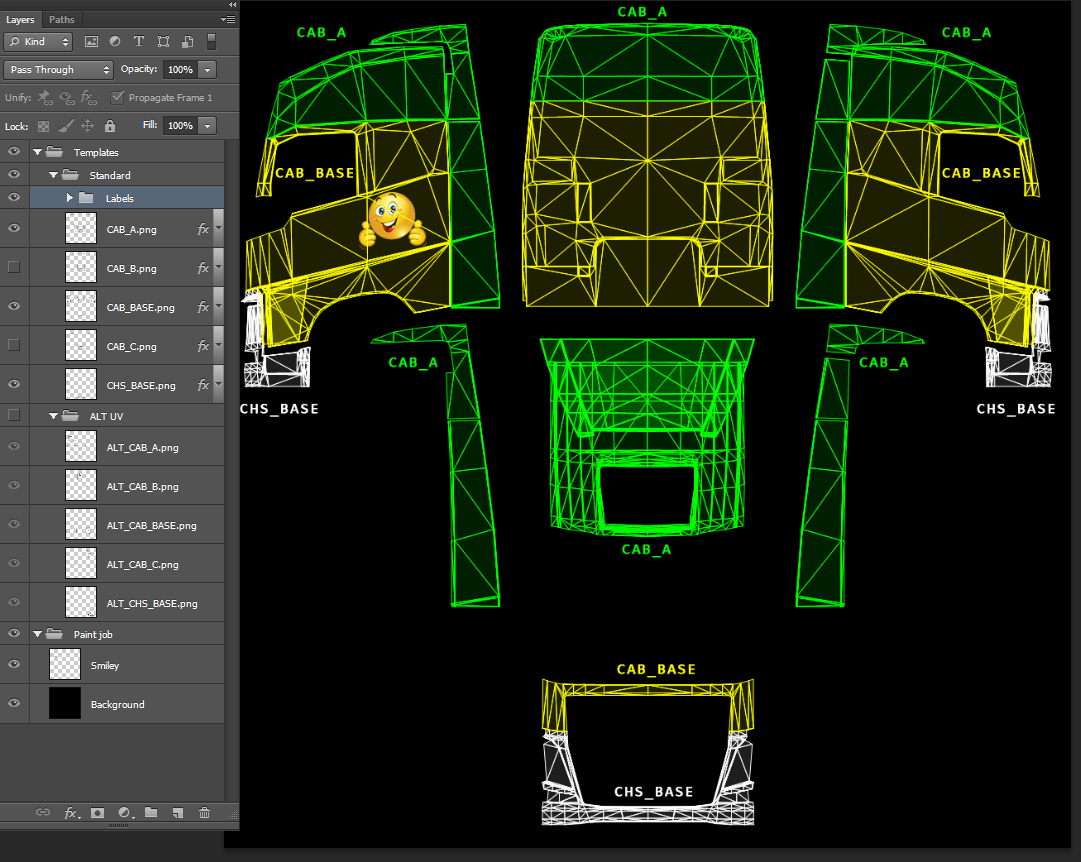The image size is (1081, 862).
Task: Show the CAB_B.png layer
Action: tap(14, 267)
